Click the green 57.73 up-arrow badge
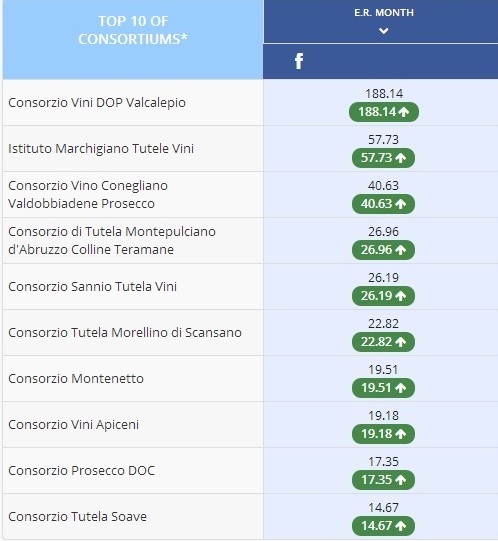The height and width of the screenshot is (541, 498). 383,158
